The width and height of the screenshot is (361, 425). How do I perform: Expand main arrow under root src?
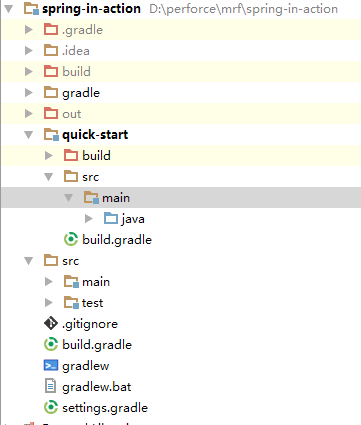(49, 282)
